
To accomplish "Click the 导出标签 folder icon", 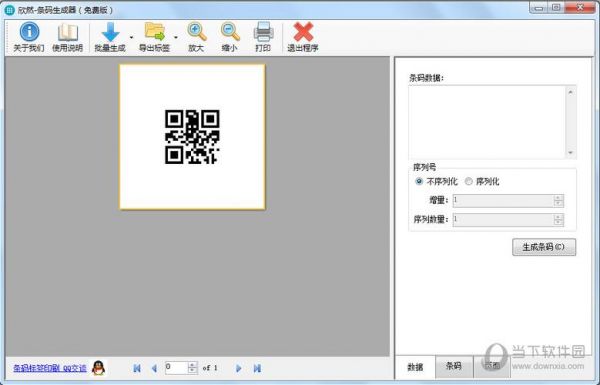I will pos(155,32).
